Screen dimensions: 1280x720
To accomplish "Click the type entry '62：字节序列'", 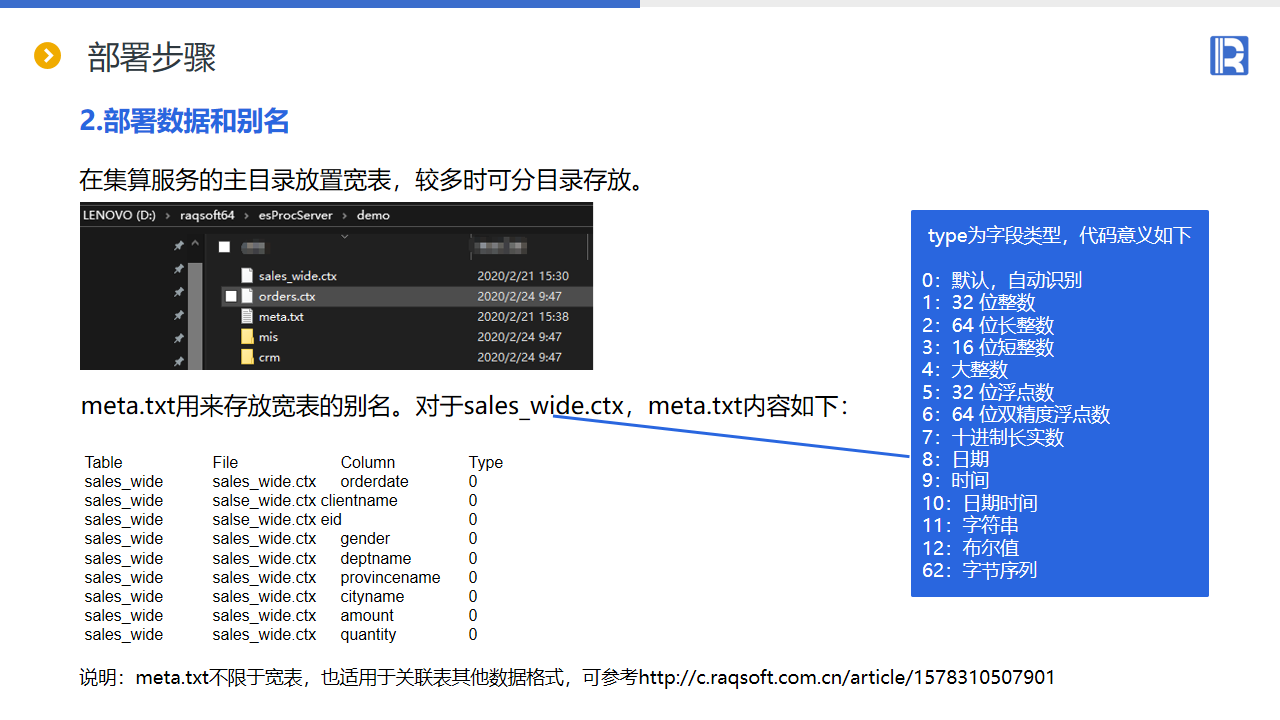I will (980, 570).
